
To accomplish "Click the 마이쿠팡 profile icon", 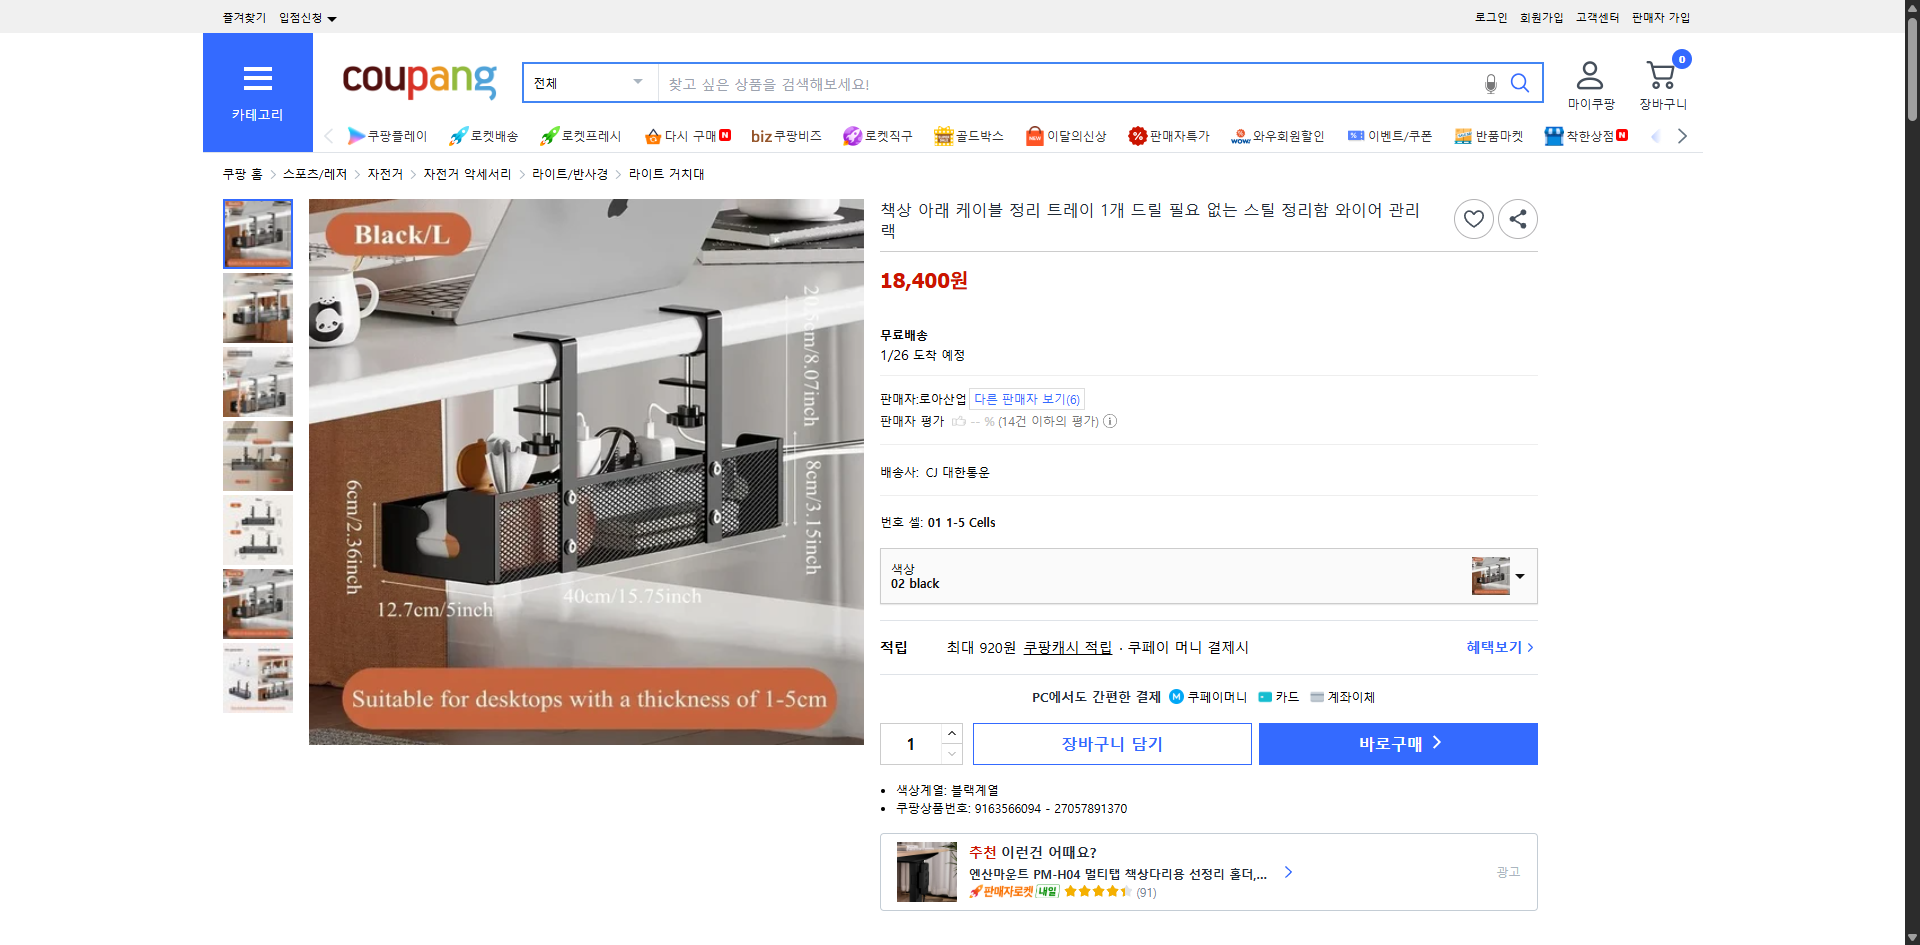I will coord(1588,73).
